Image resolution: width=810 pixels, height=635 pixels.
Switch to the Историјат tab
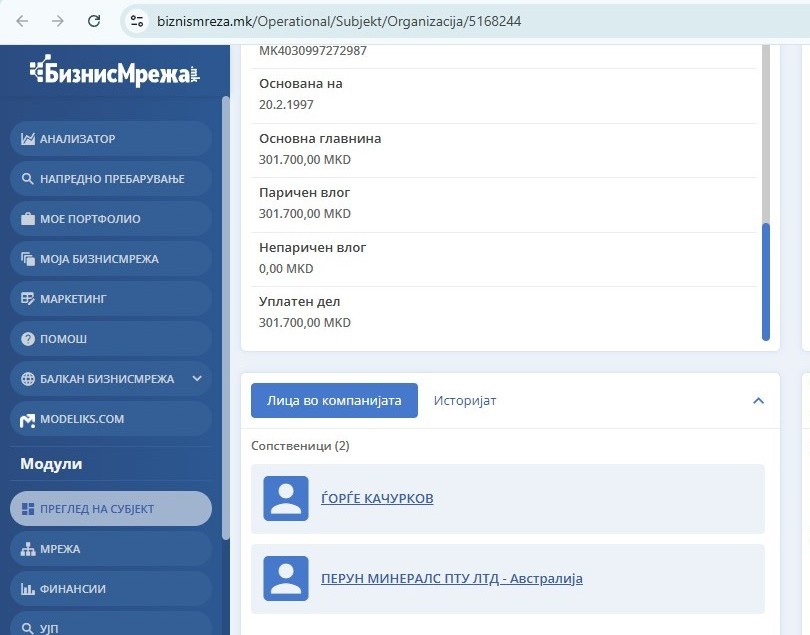464,401
